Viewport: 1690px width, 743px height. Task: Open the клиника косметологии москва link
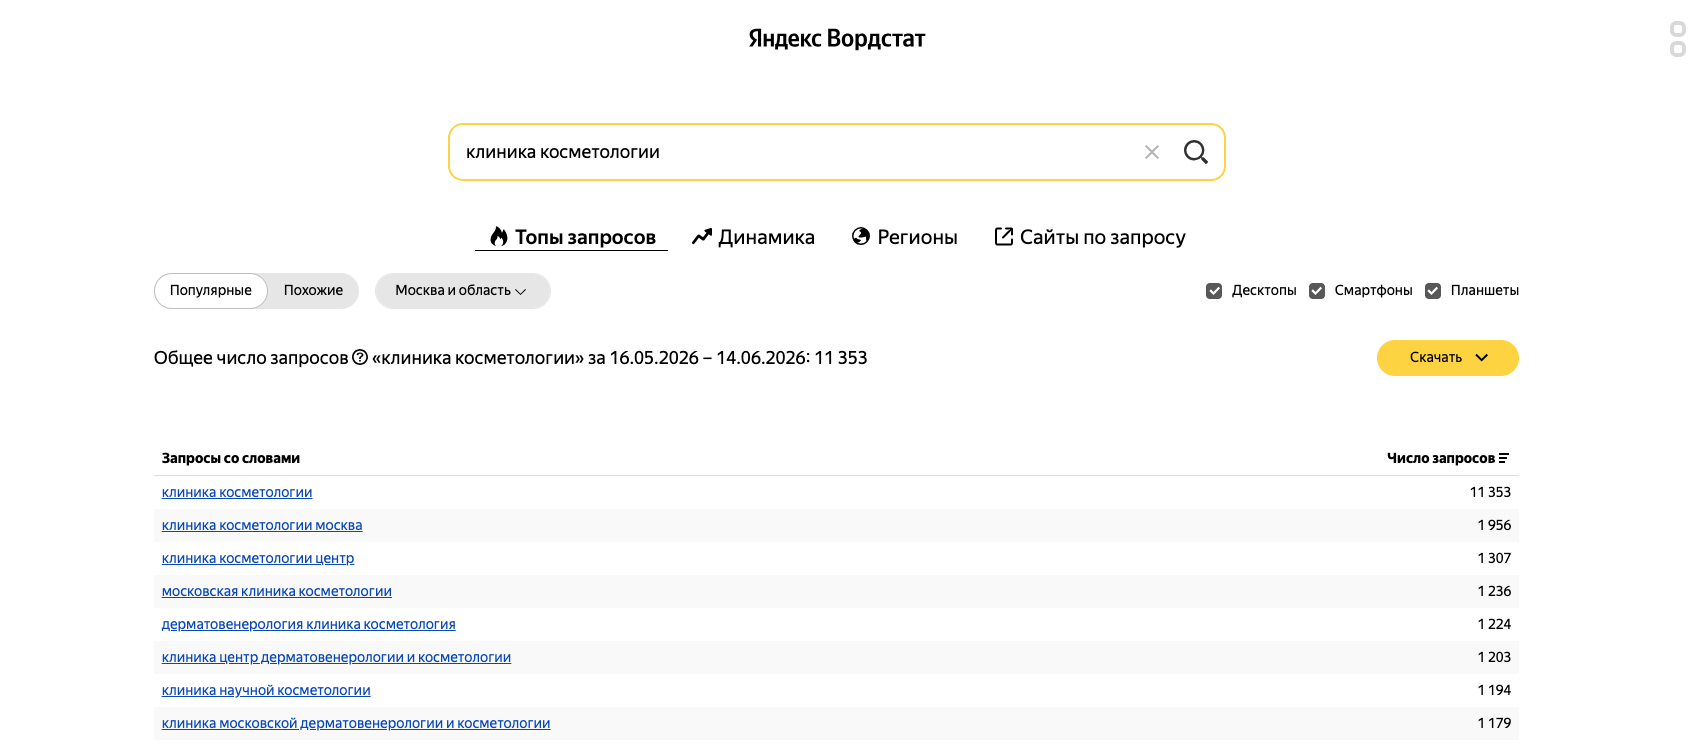pyautogui.click(x=262, y=525)
